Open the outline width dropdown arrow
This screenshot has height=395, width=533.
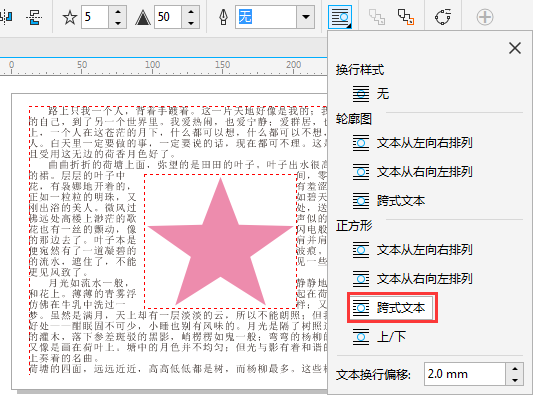click(306, 17)
